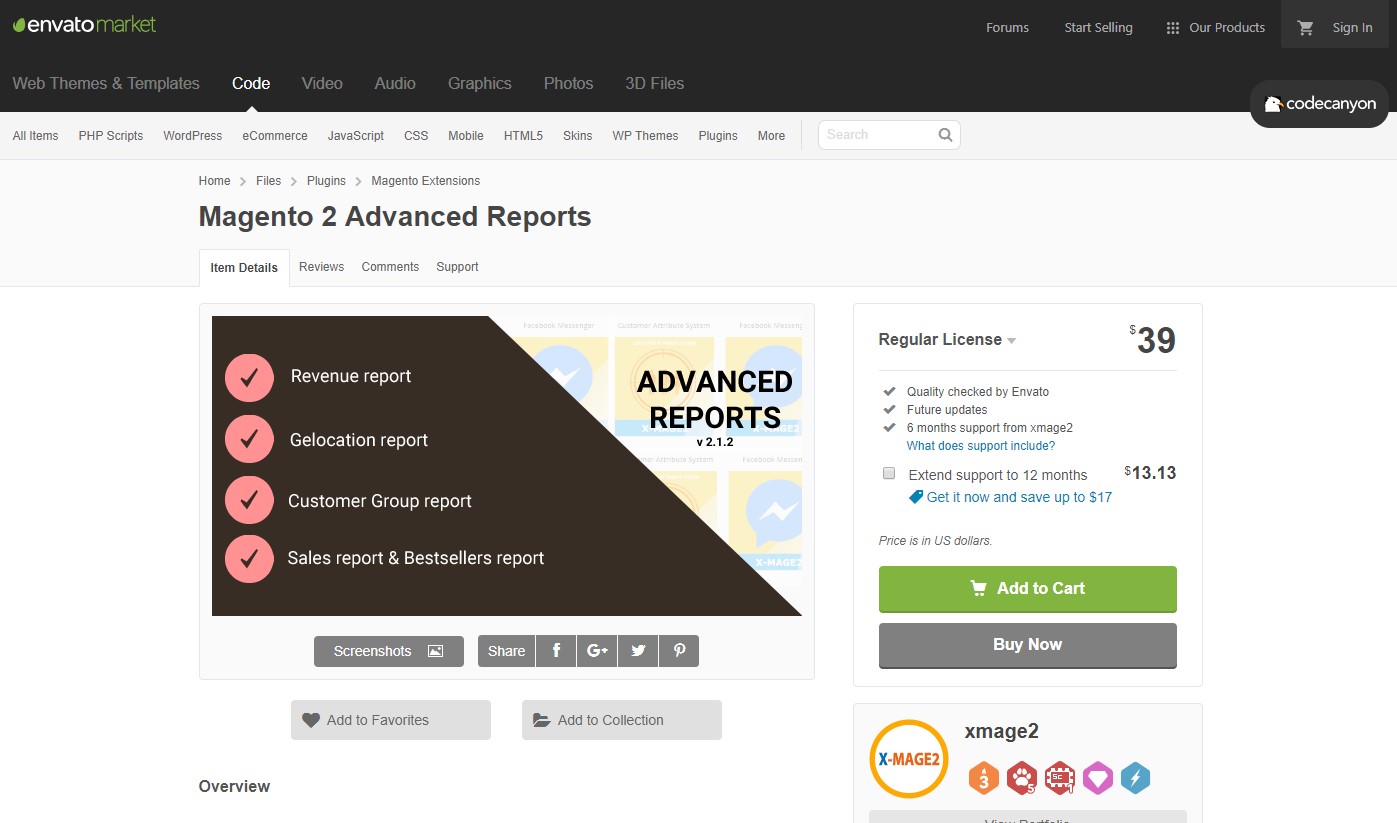
Task: Open the xmage2 author name link
Action: [1002, 731]
